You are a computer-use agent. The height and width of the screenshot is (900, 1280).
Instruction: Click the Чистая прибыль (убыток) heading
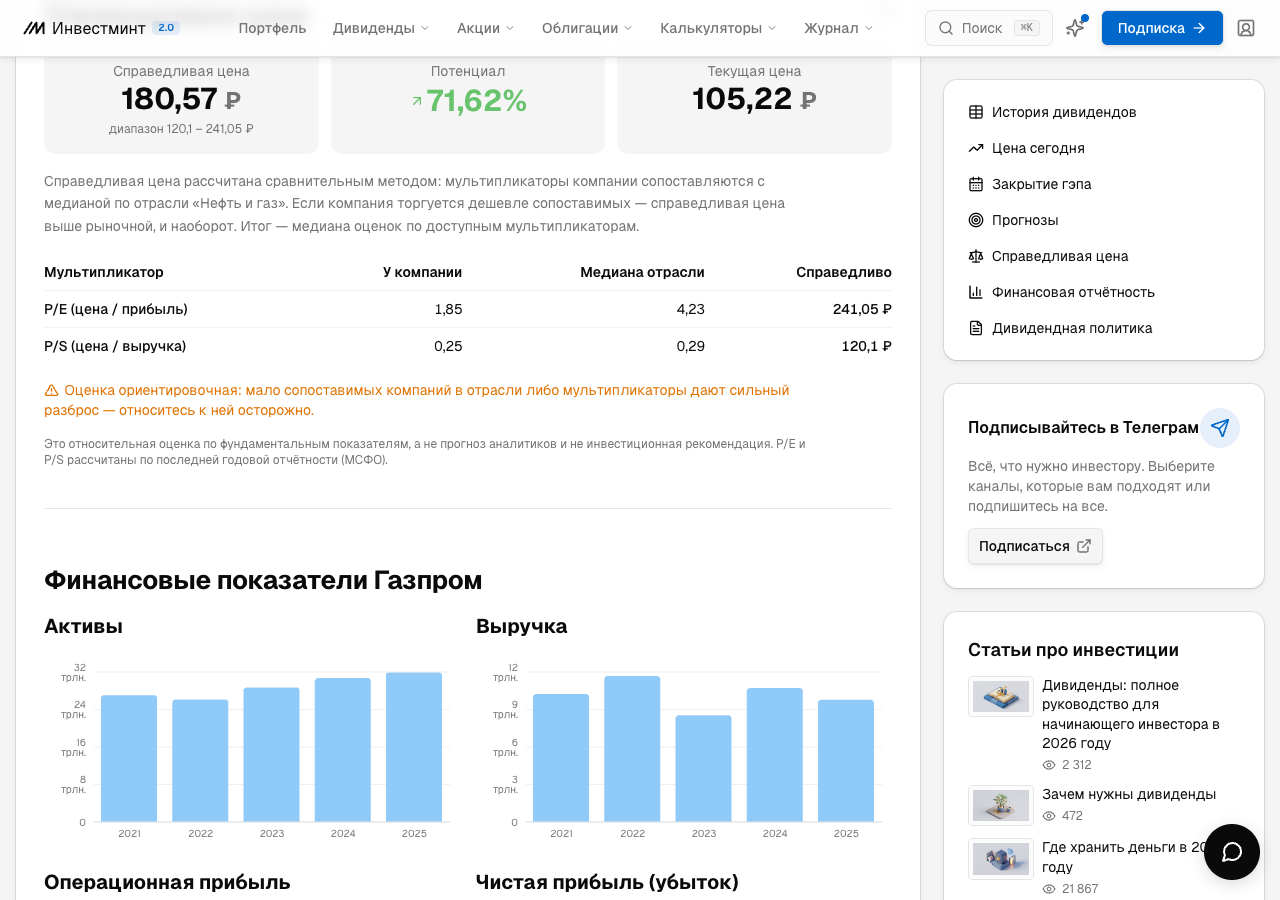tap(607, 882)
